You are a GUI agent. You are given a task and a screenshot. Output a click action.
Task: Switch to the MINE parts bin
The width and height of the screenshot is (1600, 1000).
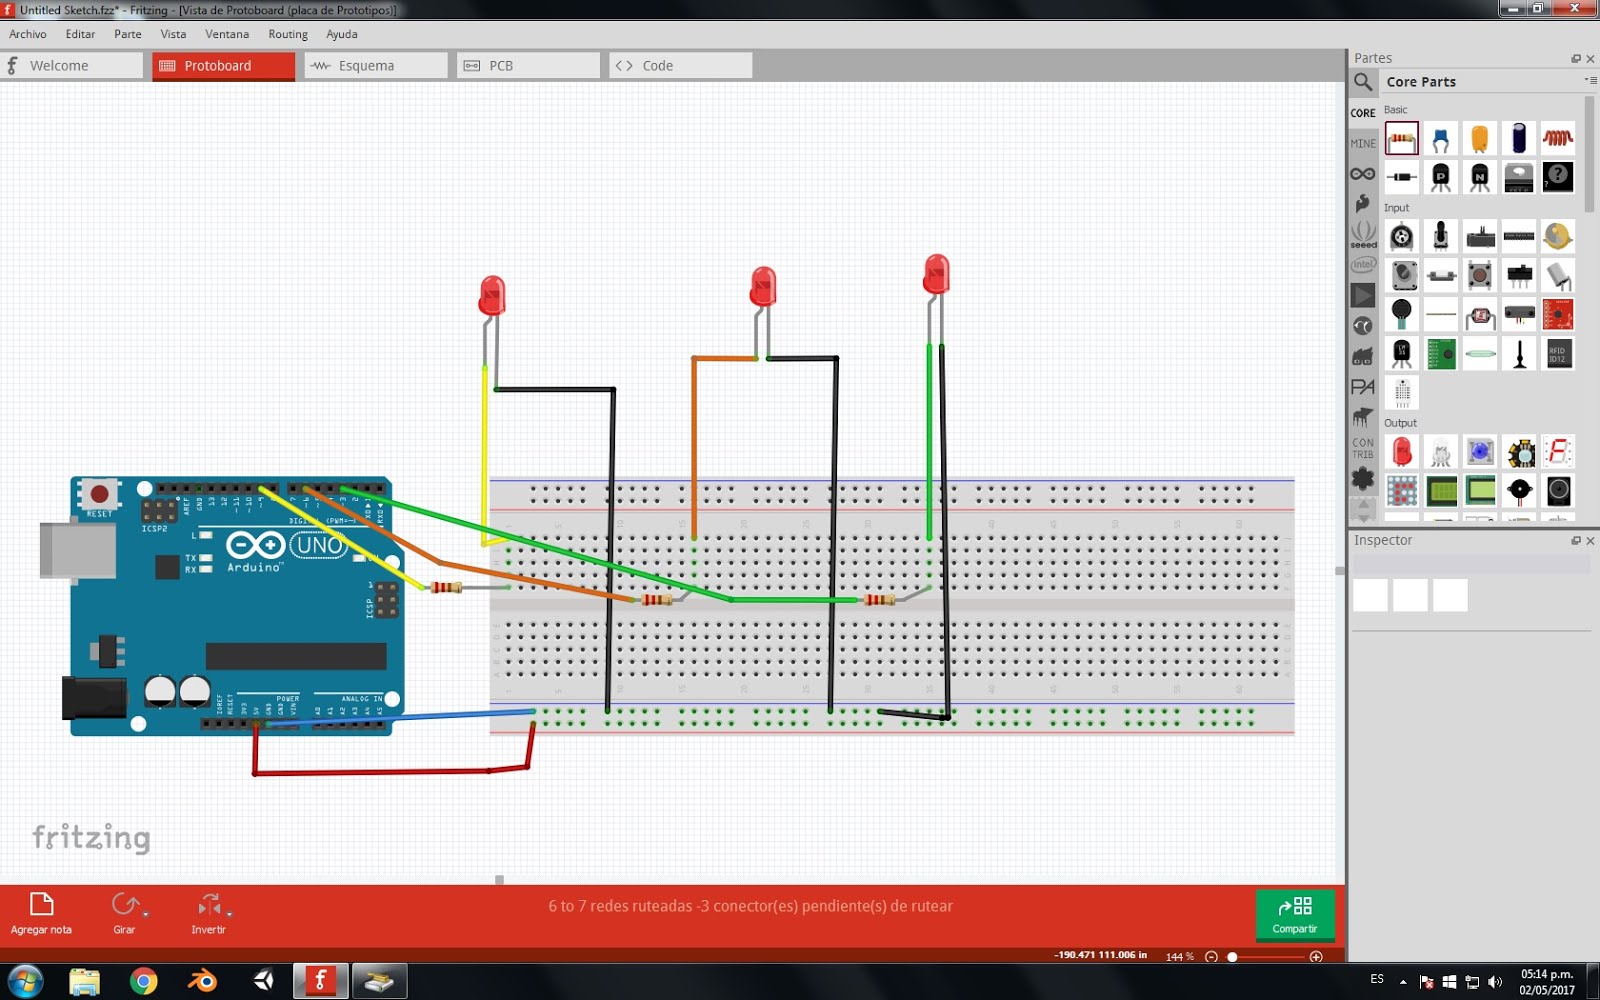click(x=1363, y=143)
